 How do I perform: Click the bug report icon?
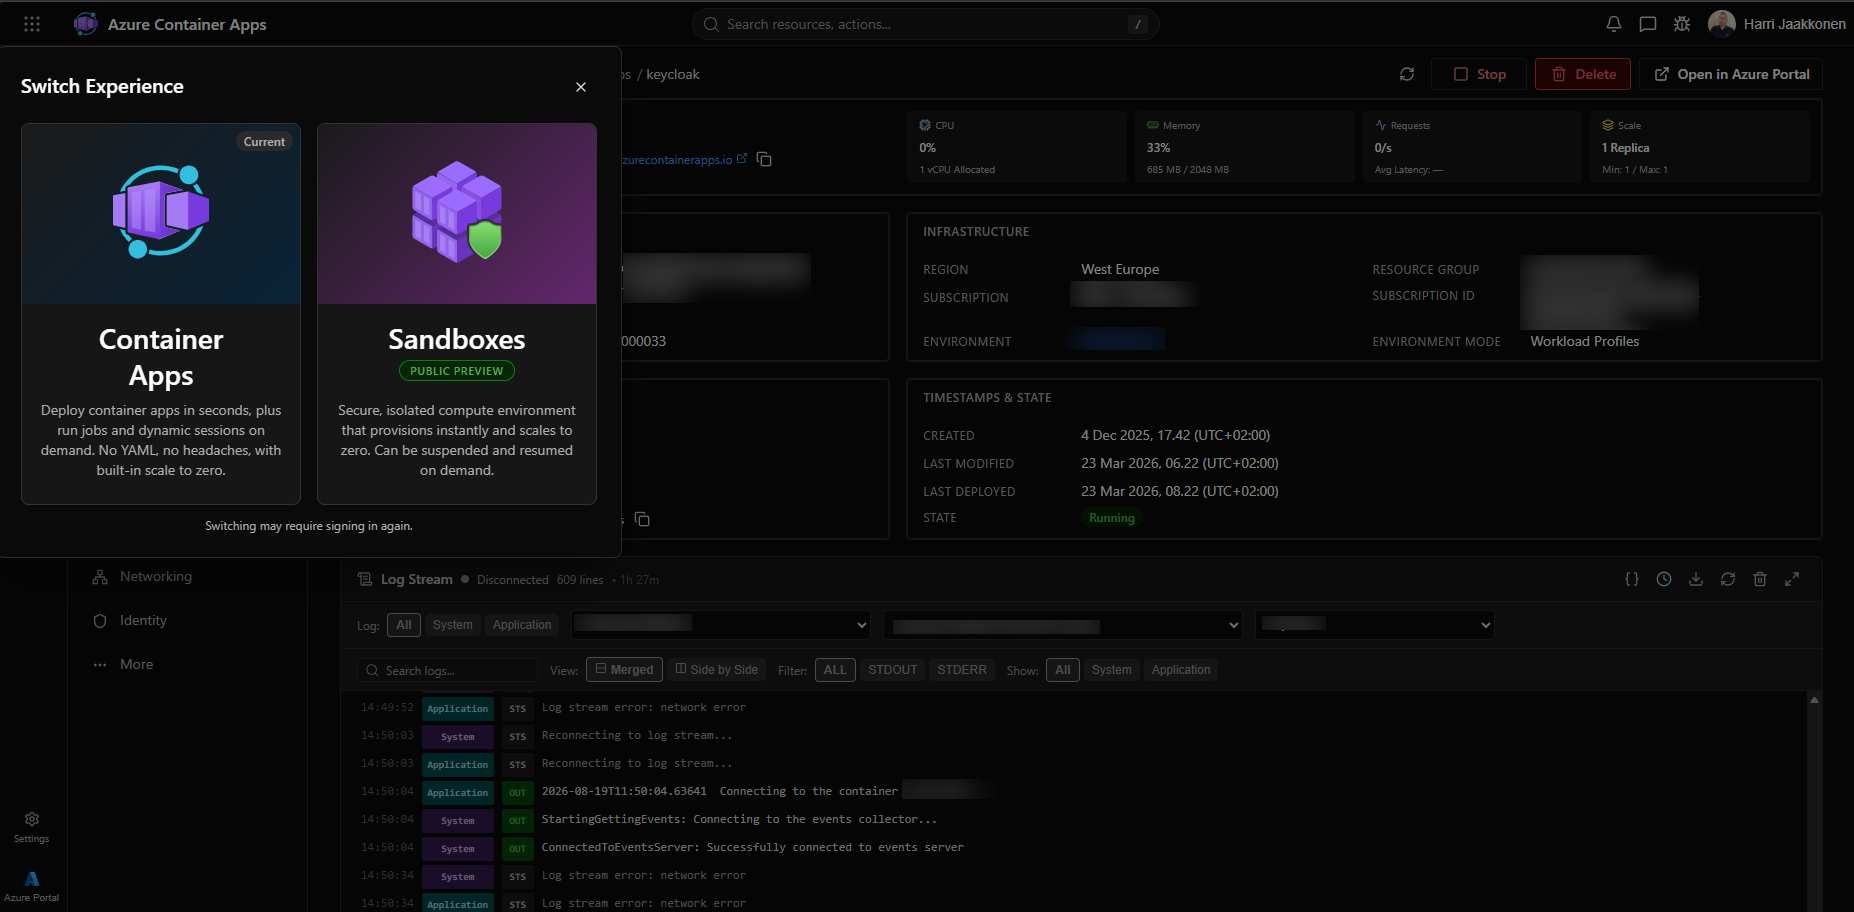1682,24
